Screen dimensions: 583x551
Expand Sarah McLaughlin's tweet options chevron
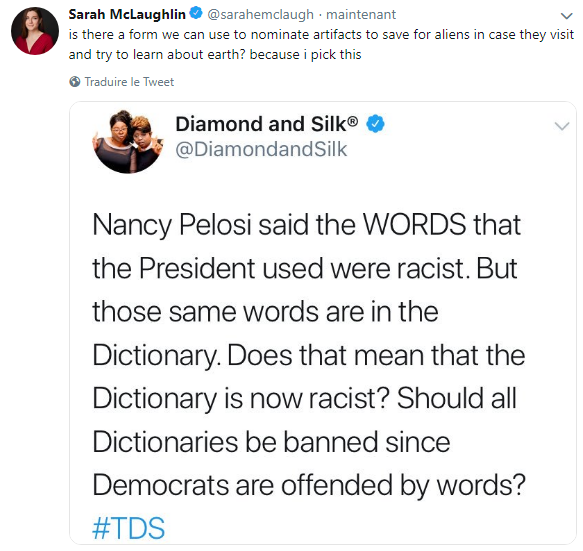(566, 16)
